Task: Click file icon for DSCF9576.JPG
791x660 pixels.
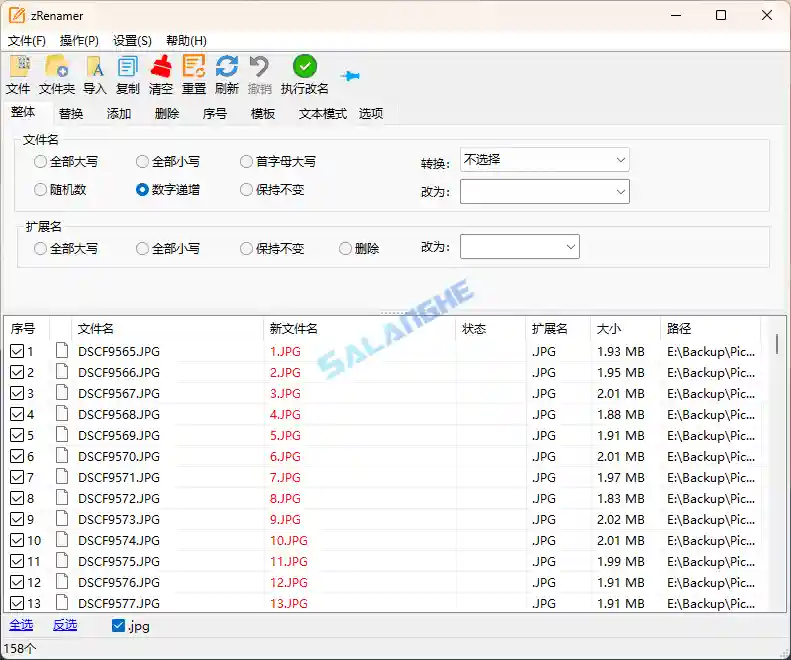Action: pos(62,581)
